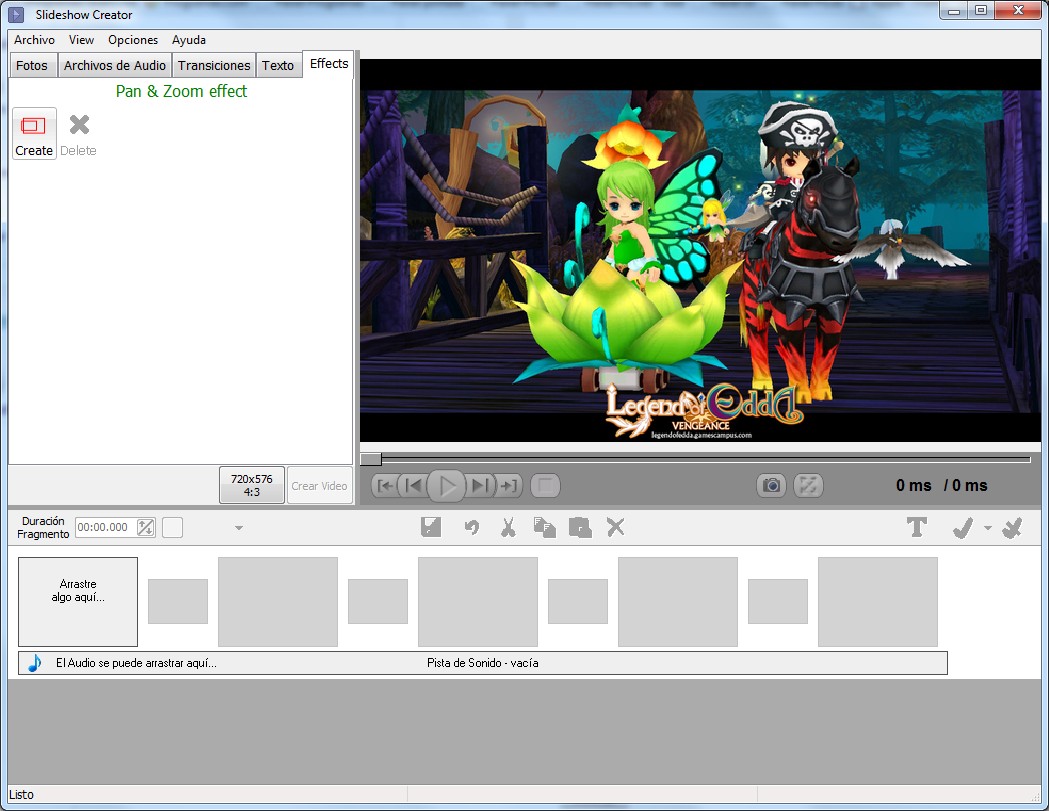
Task: Click the Slideshow Creator title bar icon
Action: point(16,14)
